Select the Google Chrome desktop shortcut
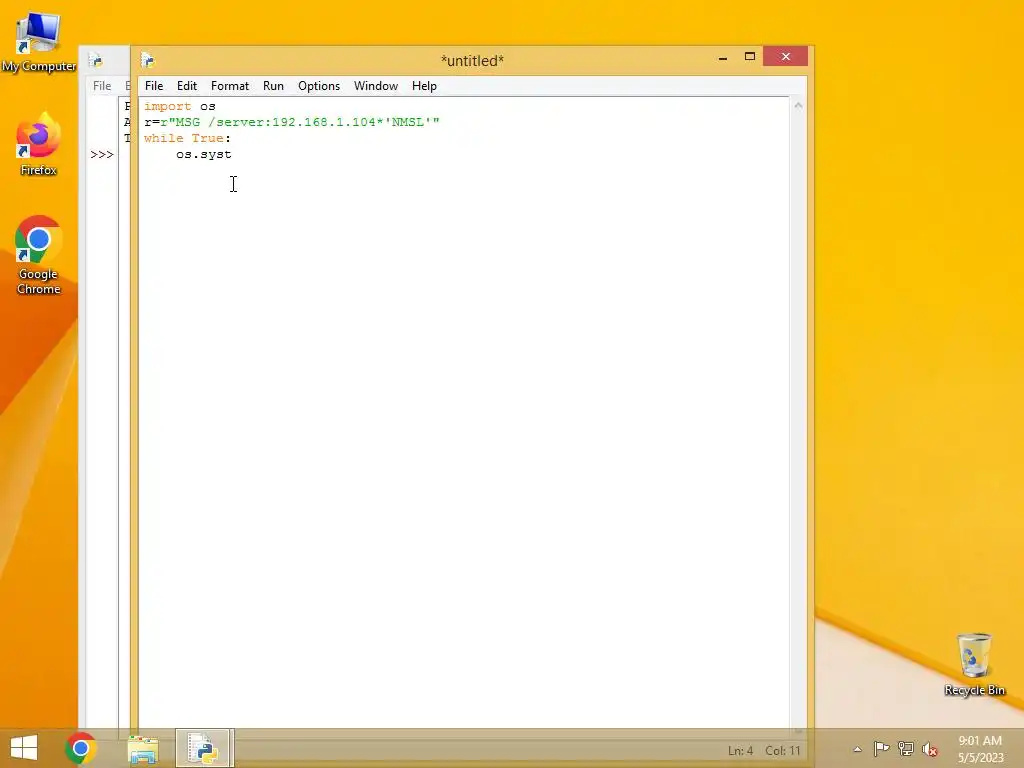The image size is (1024, 768). (39, 255)
